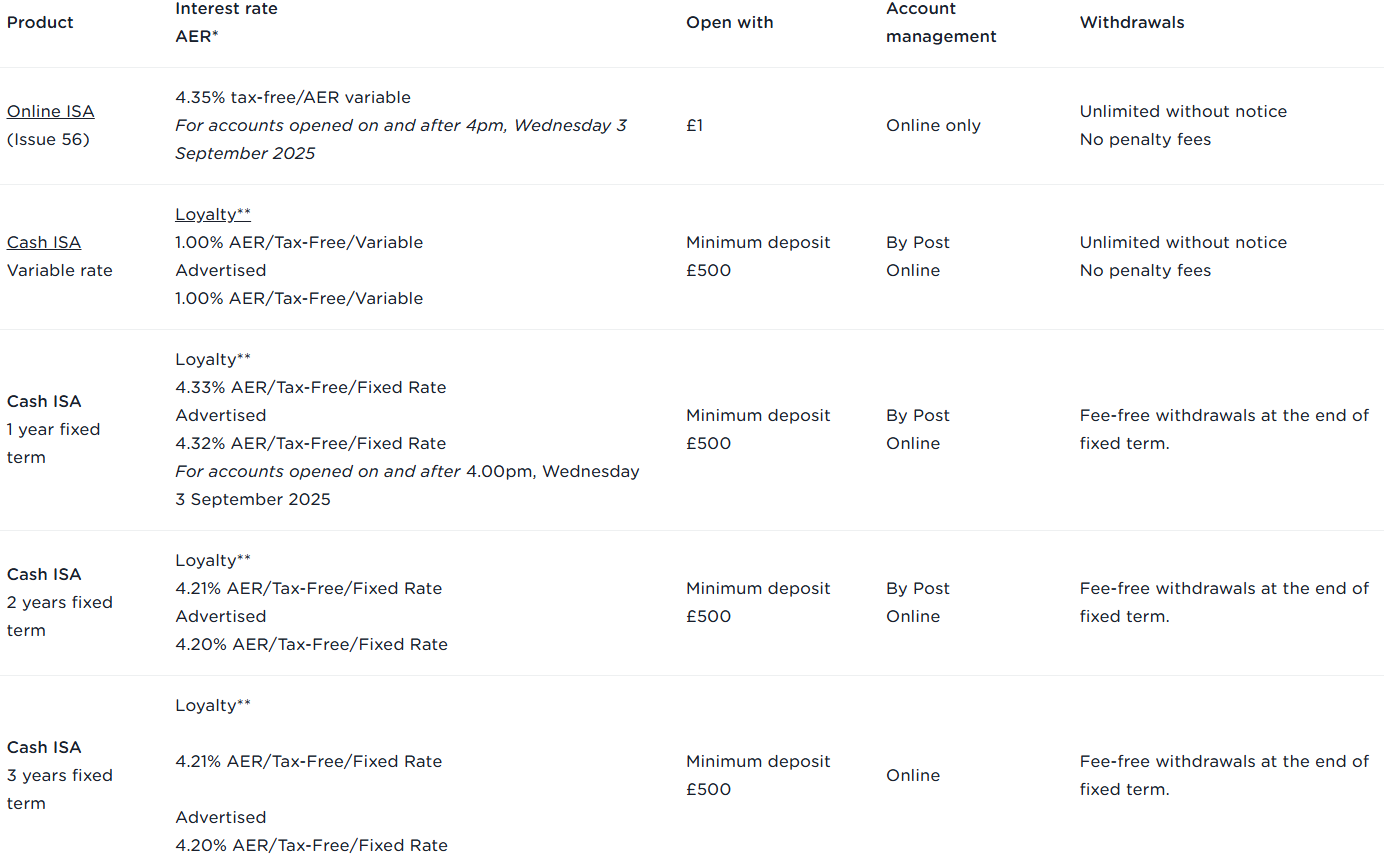Open the Online ISA product link

tap(50, 111)
